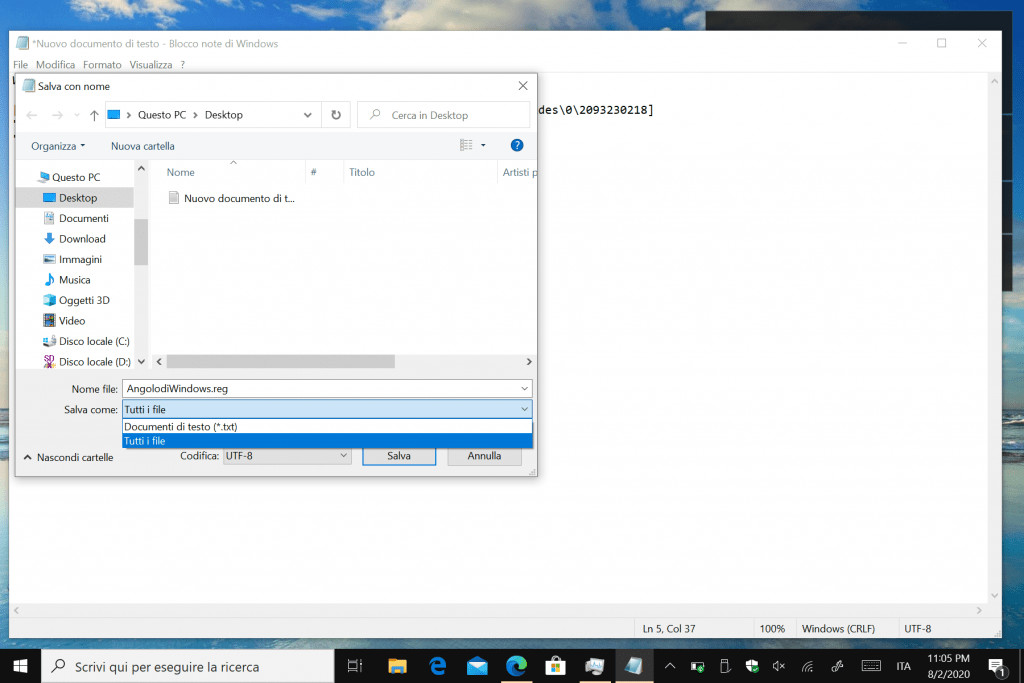Open the Oggetti 3D folder

point(83,300)
